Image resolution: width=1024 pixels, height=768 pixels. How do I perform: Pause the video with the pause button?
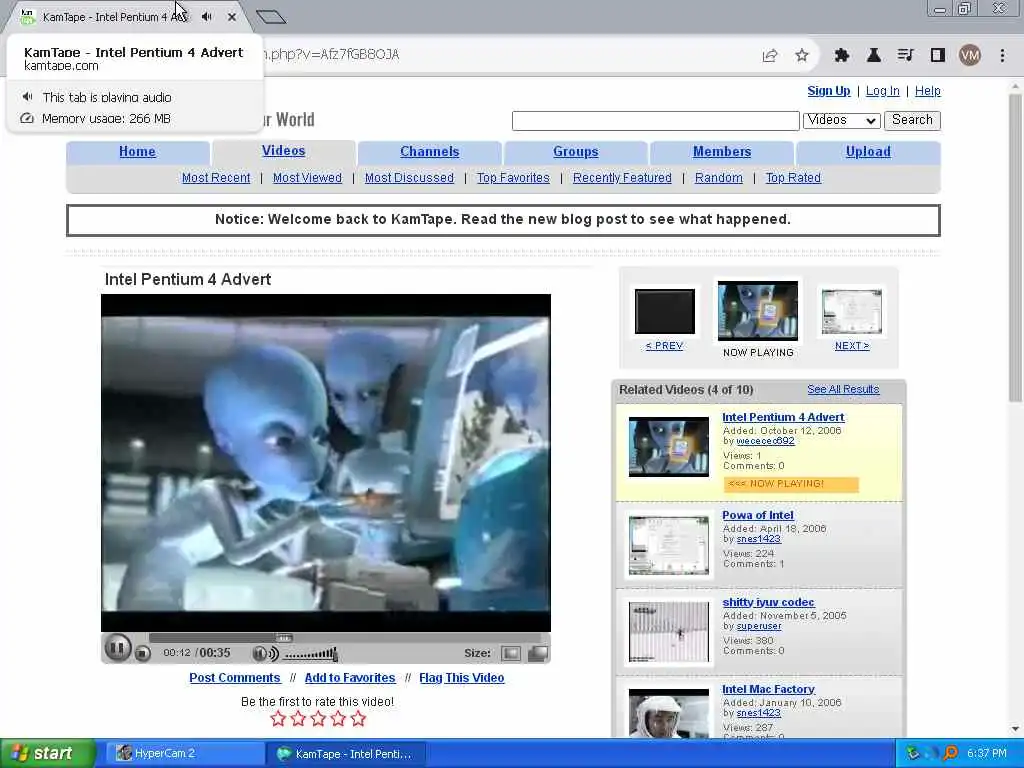[x=118, y=648]
